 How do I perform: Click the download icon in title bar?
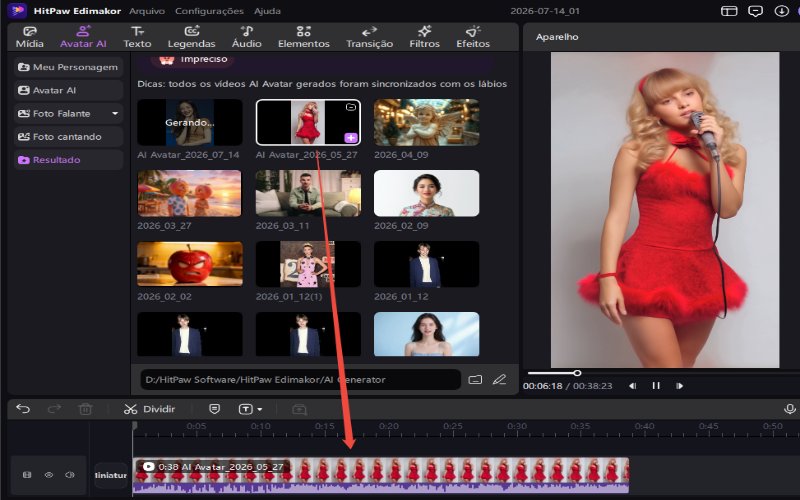tap(781, 11)
